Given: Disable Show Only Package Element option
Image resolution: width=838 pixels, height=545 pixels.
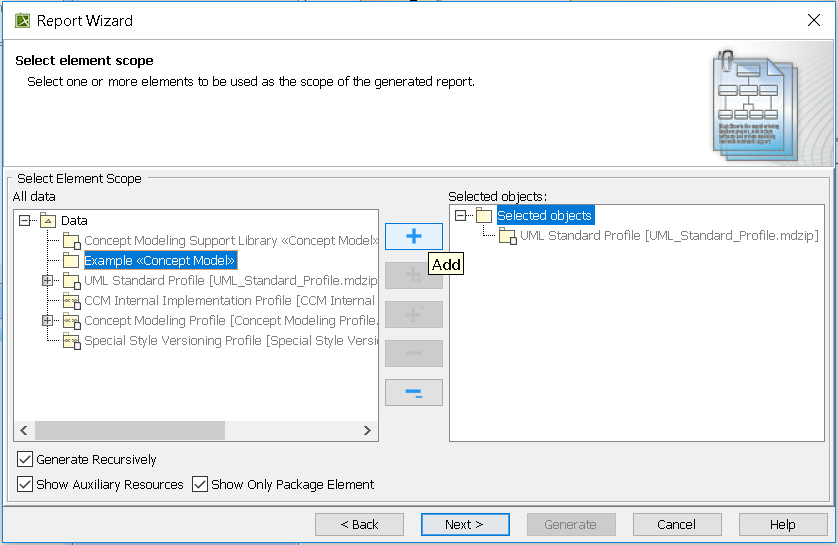Looking at the screenshot, I should [x=200, y=484].
